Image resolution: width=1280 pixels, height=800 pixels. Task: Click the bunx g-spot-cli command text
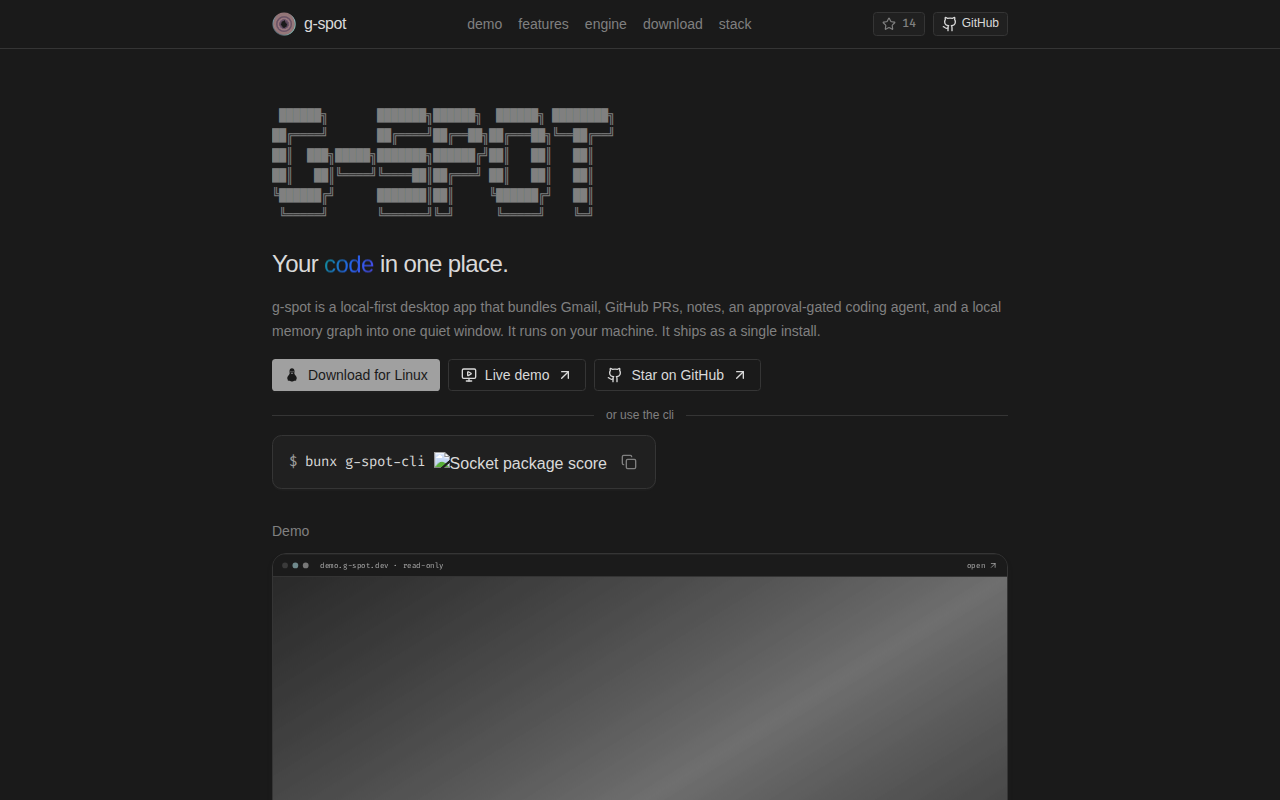pos(365,462)
